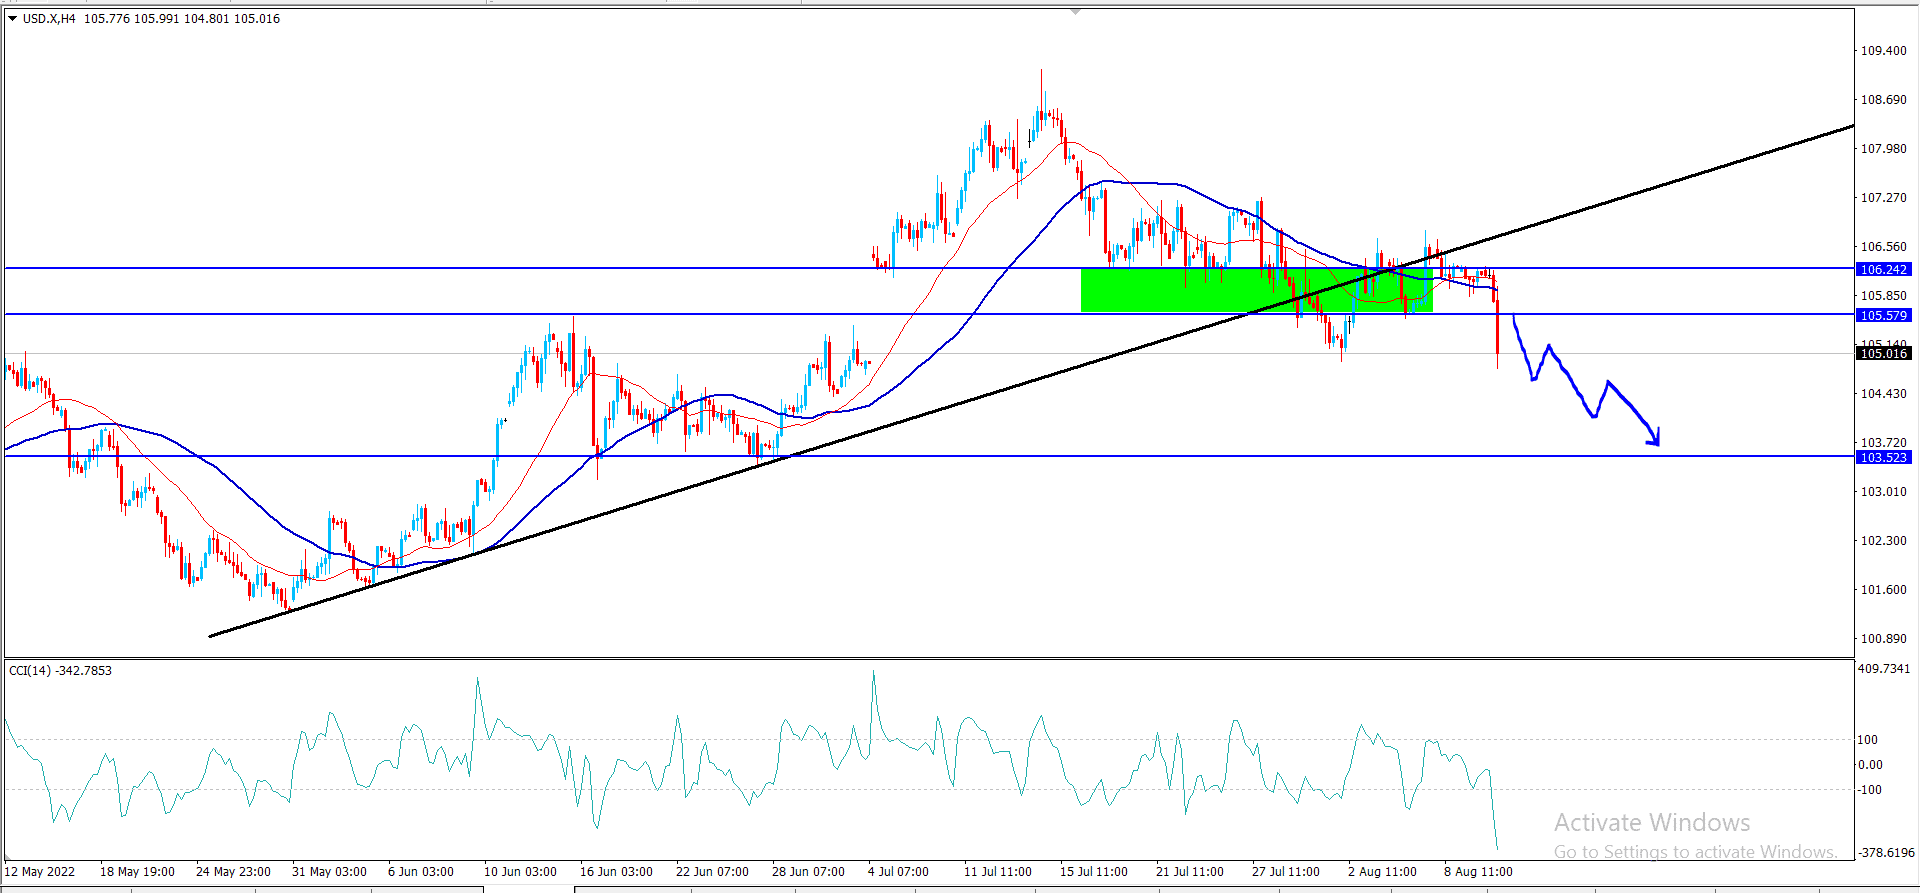Click the 8 Aug 11:00 time label

tap(1478, 872)
